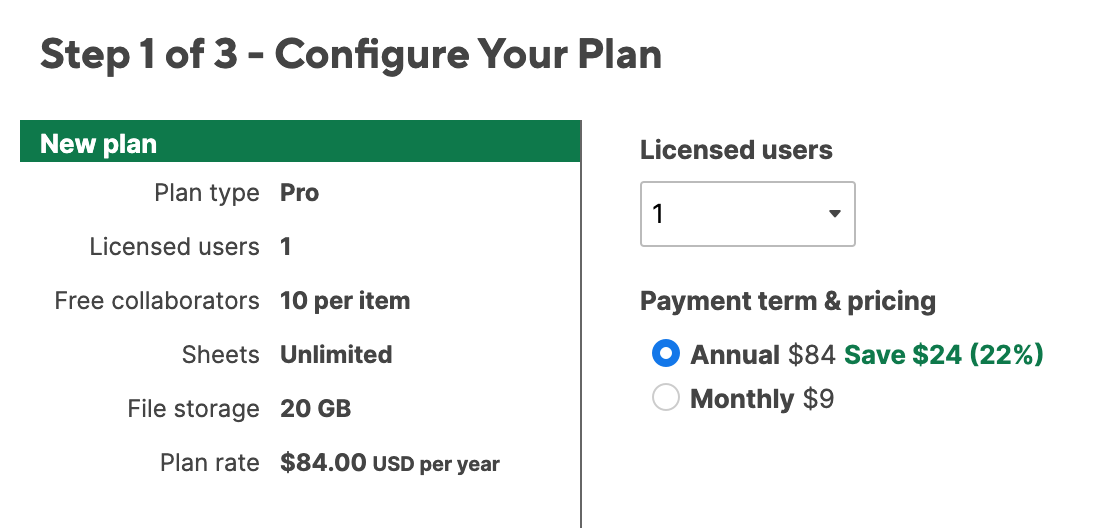Click the Free collaborators row label

pos(157,301)
